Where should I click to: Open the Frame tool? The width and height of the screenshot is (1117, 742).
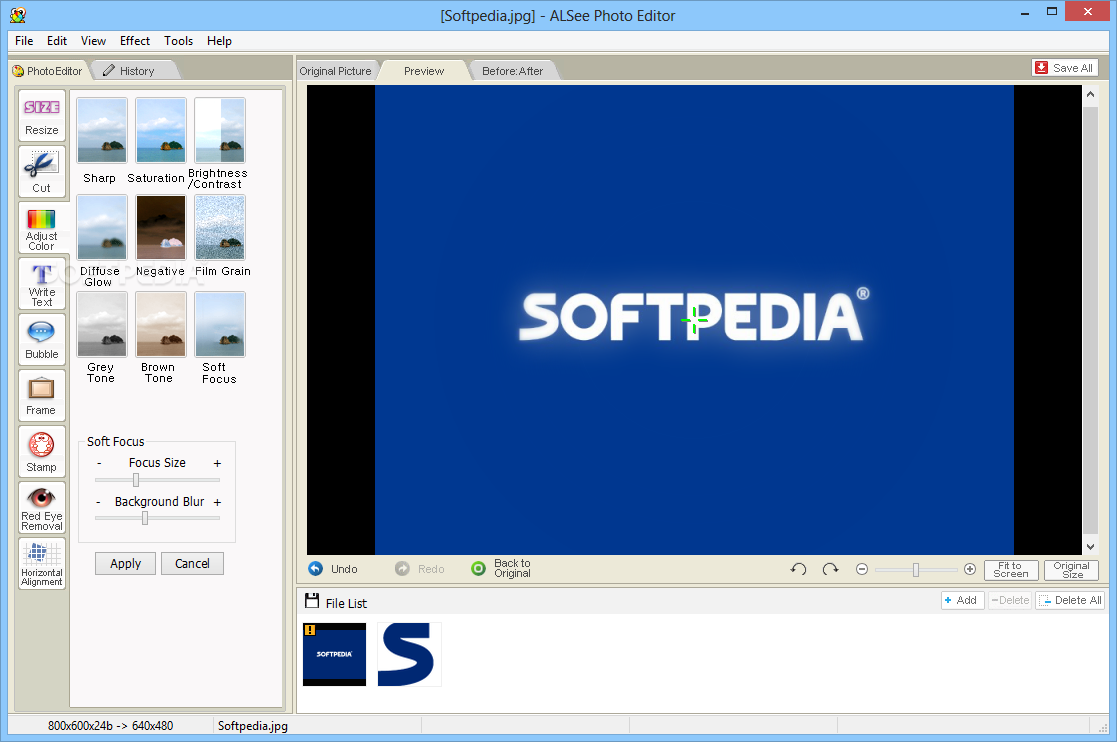coord(41,396)
